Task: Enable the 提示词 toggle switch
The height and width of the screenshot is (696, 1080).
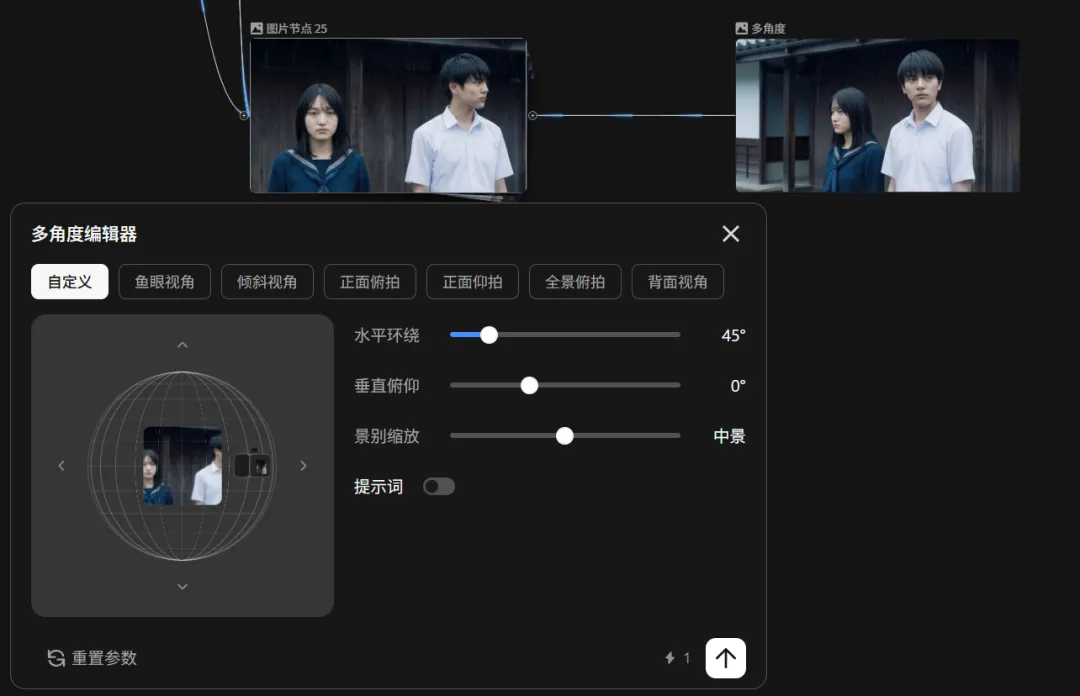Action: pos(438,486)
